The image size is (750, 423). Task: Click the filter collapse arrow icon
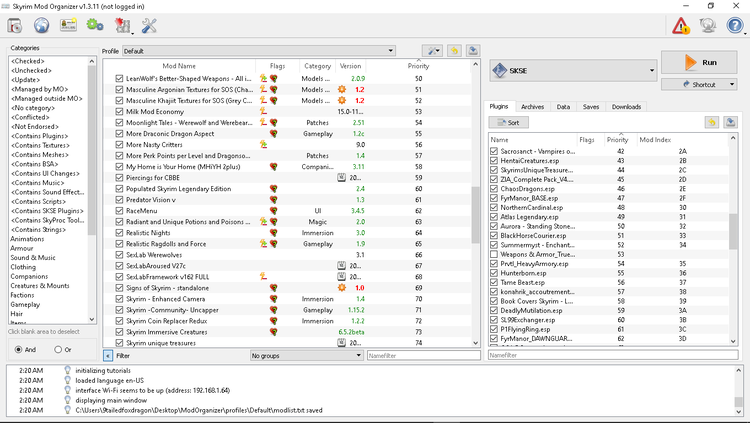108,356
